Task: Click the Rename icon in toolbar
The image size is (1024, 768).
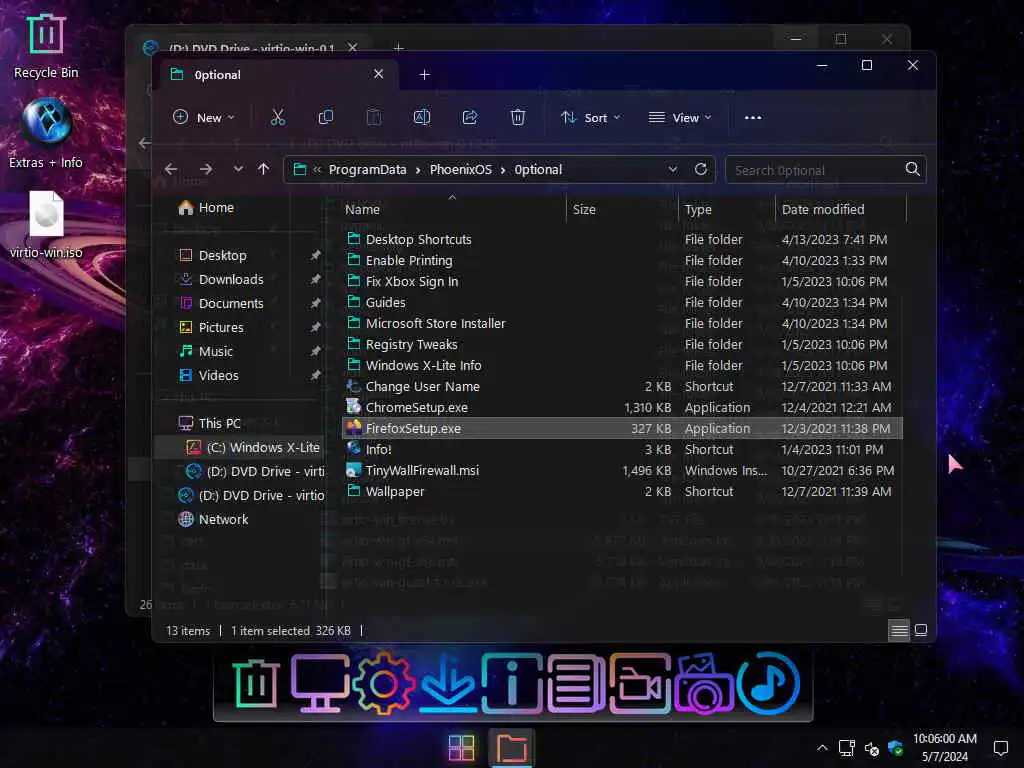Action: click(422, 118)
